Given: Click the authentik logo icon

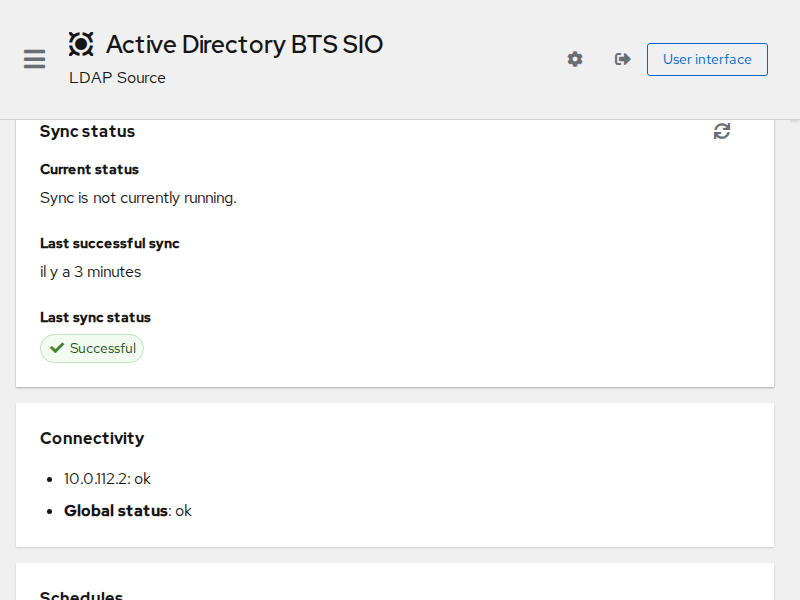Looking at the screenshot, I should click(x=81, y=44).
